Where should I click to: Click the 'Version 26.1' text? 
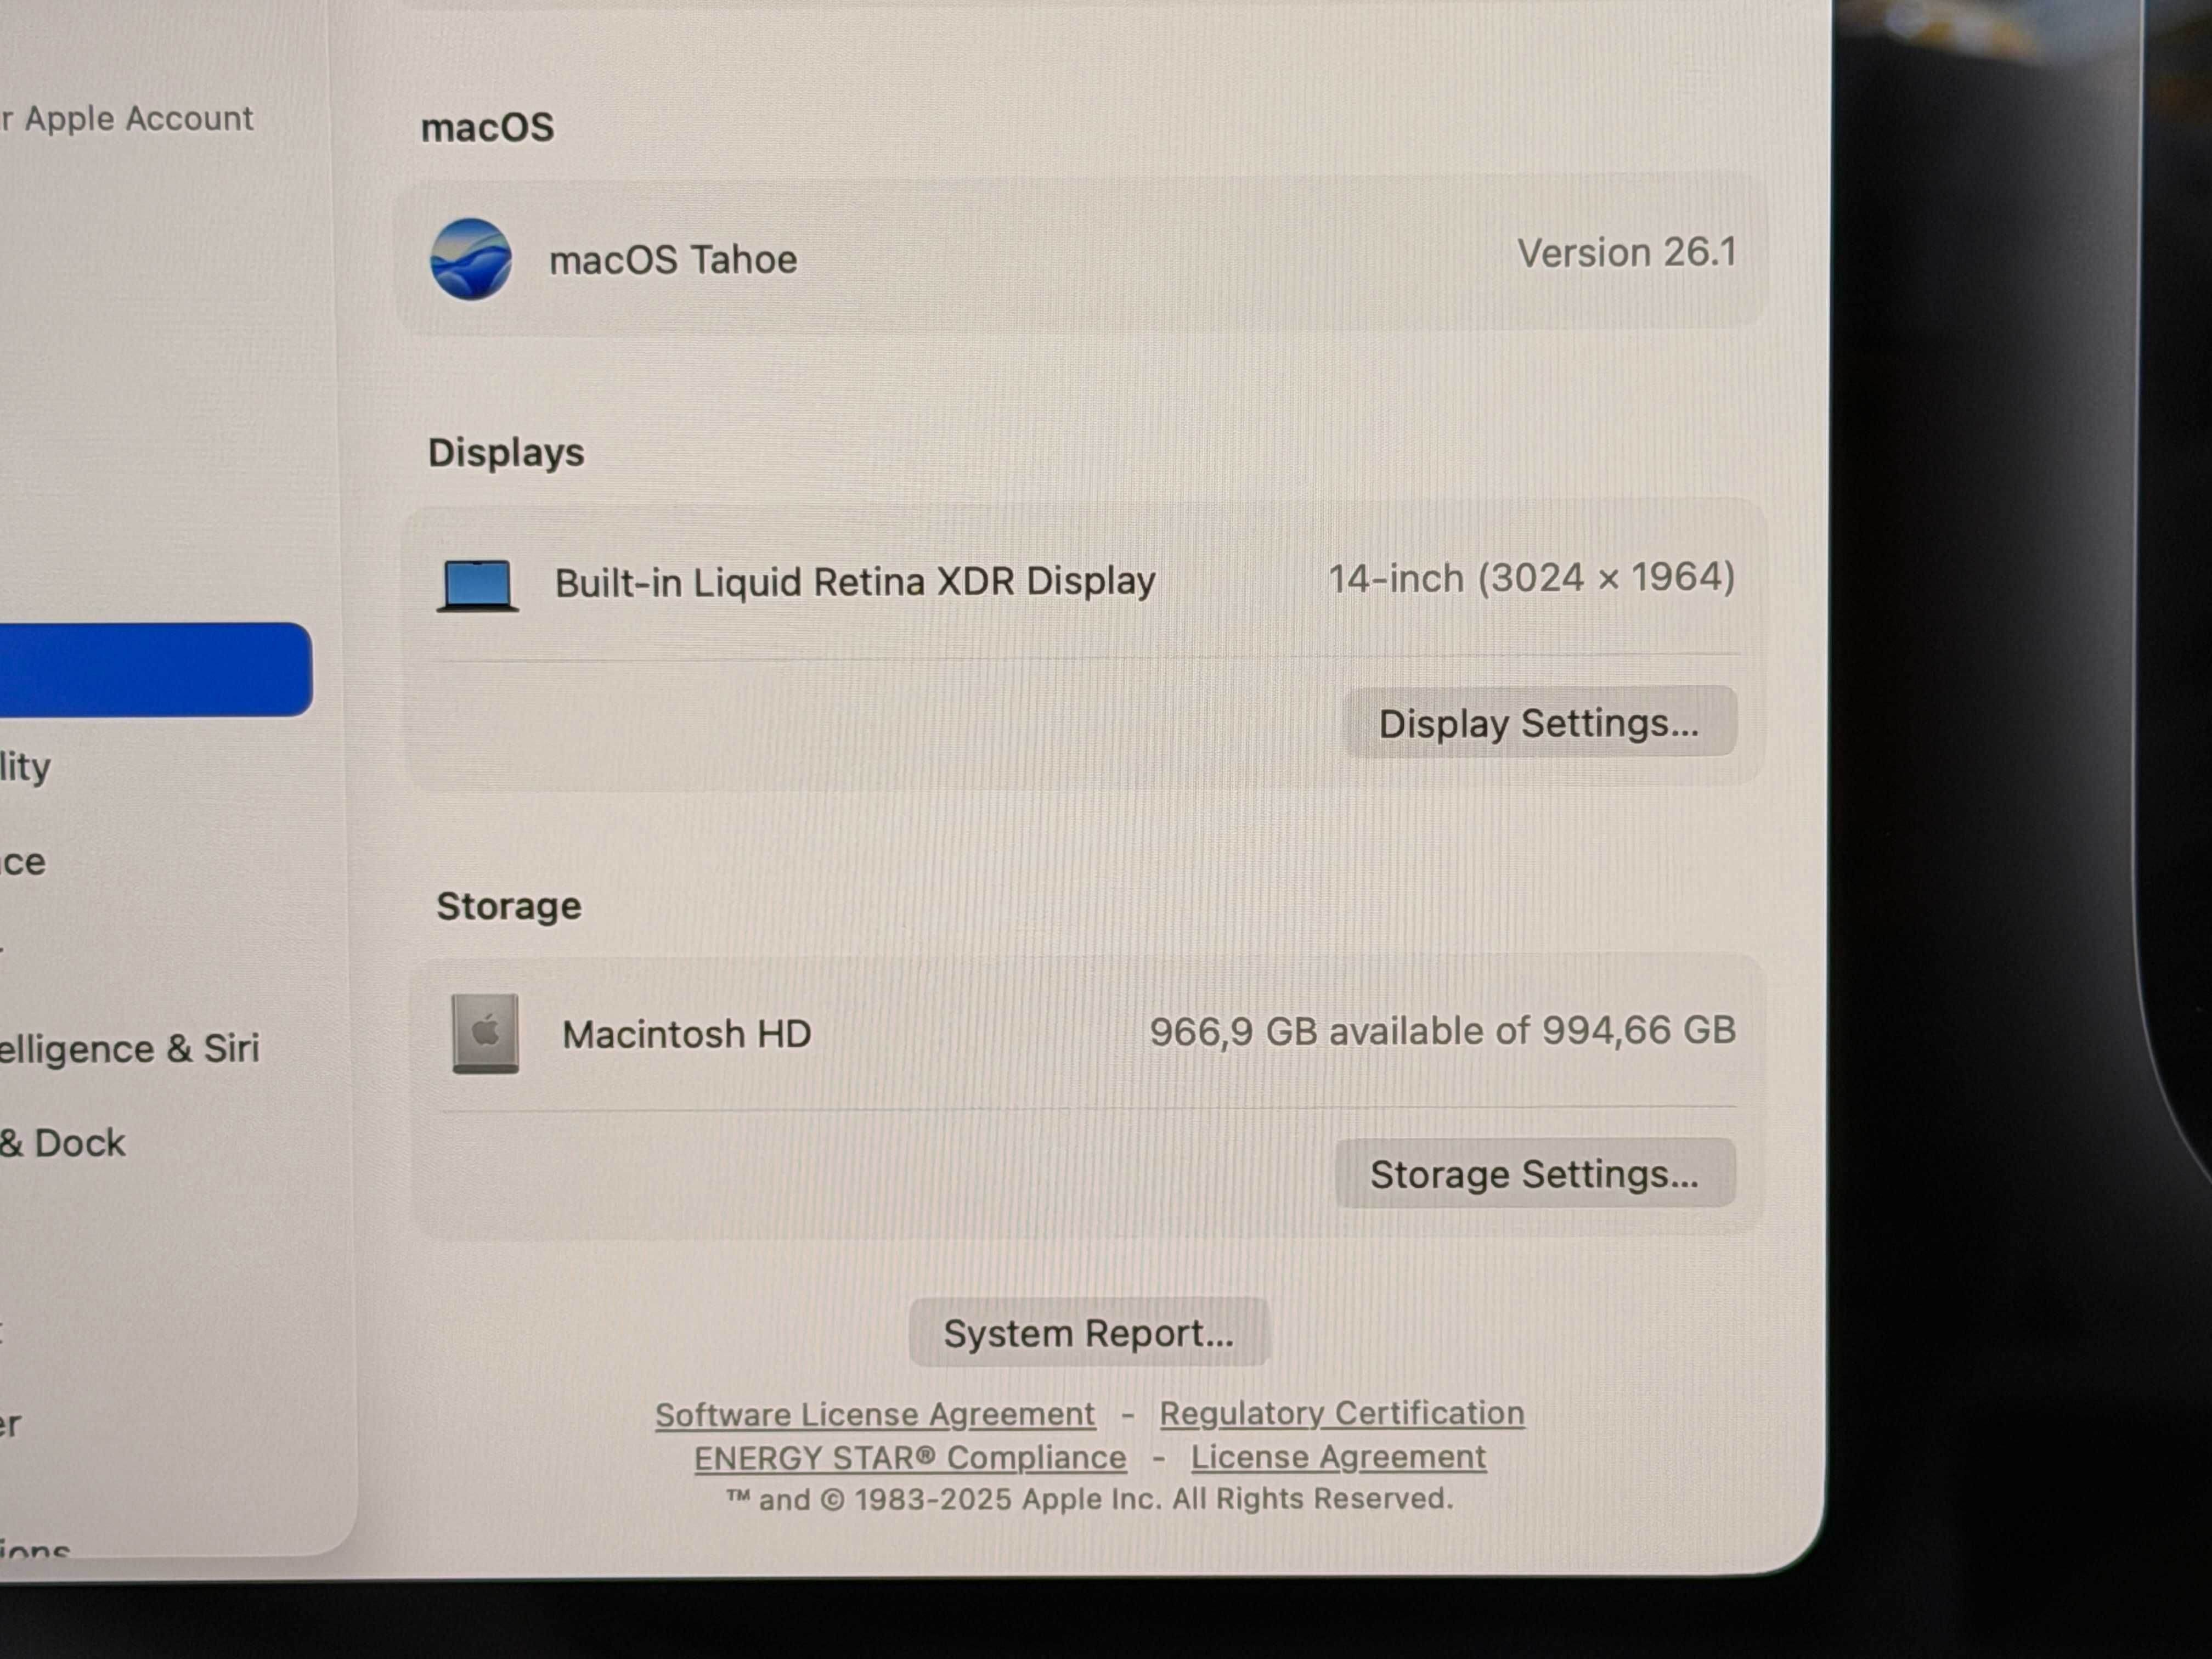click(1627, 252)
